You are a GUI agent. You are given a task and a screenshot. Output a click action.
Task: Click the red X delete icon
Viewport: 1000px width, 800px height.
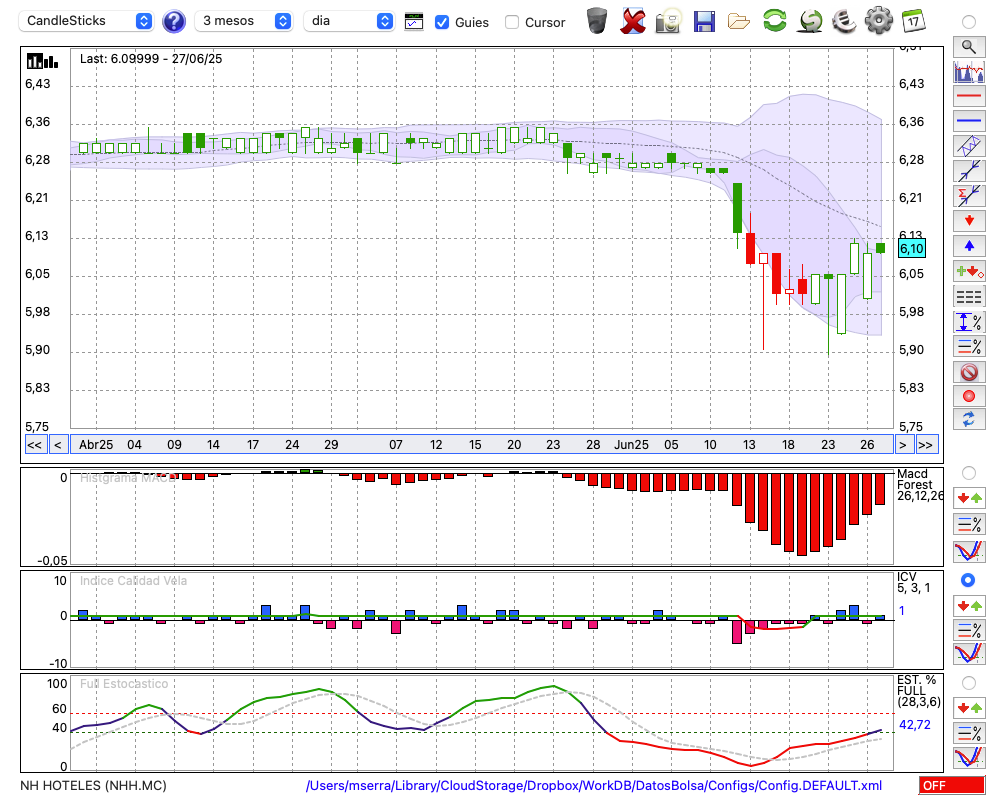[633, 21]
